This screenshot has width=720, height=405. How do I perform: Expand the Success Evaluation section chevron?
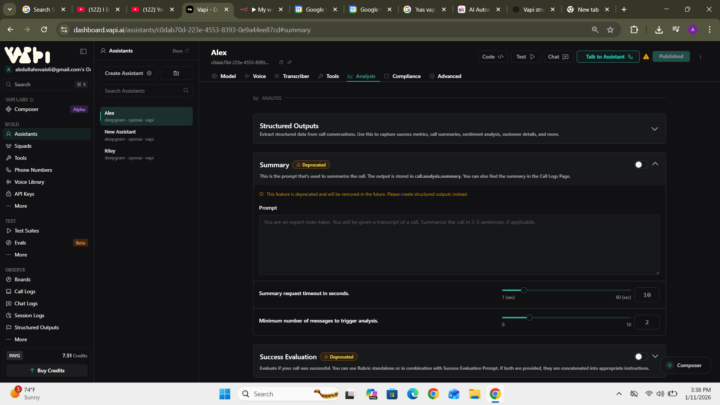tap(655, 356)
